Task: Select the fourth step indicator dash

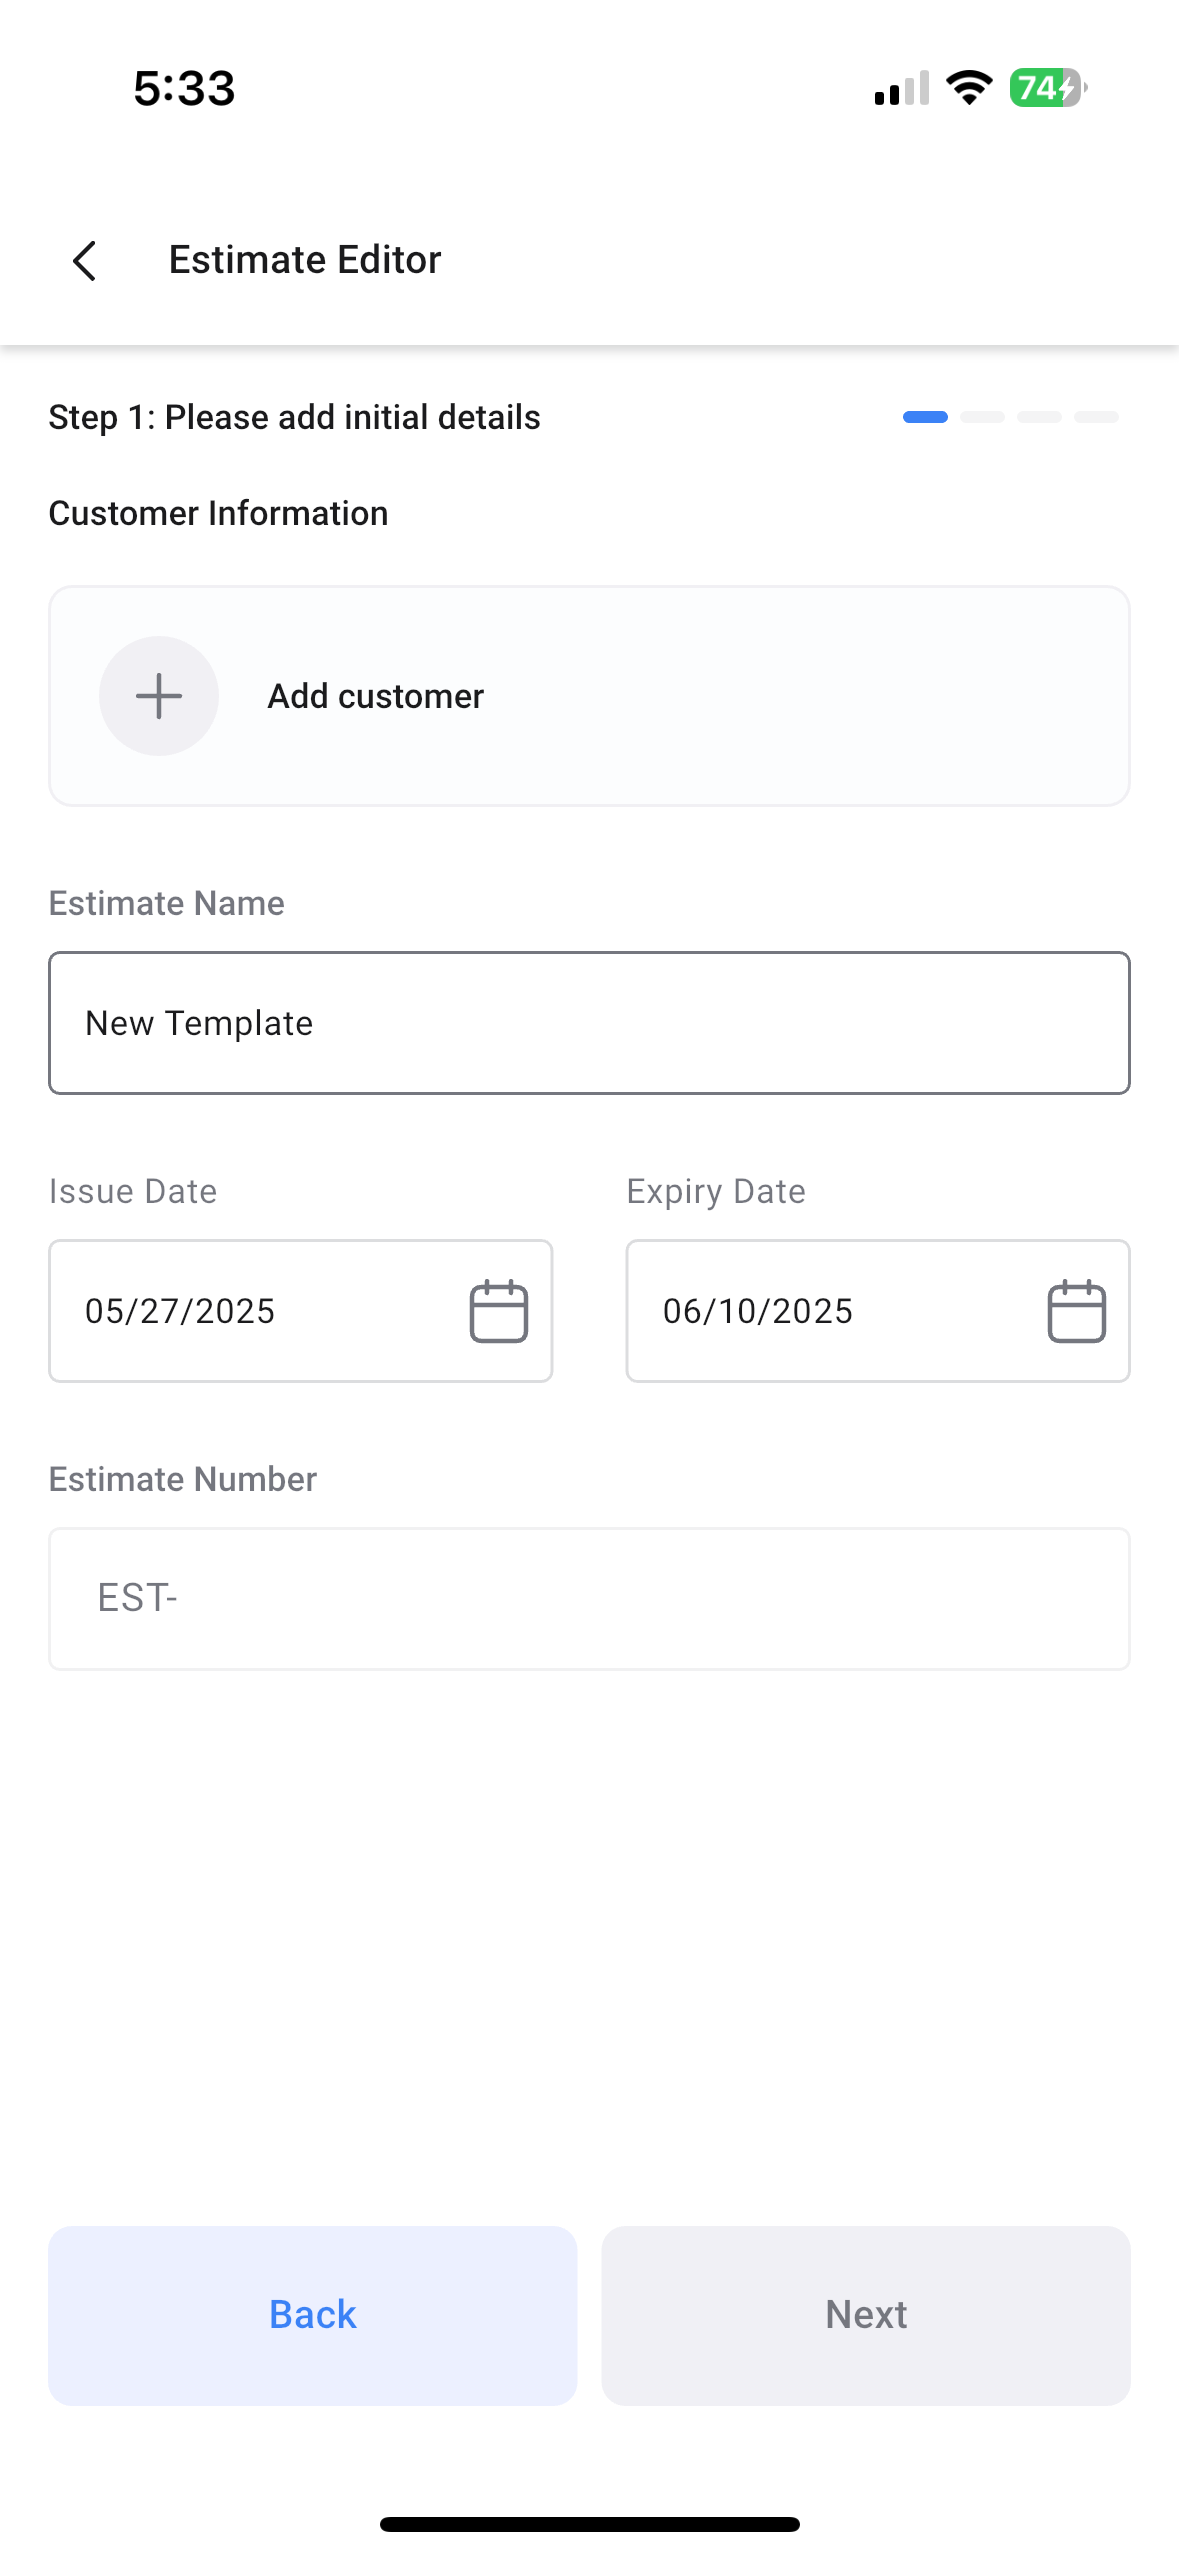Action: pyautogui.click(x=1096, y=417)
